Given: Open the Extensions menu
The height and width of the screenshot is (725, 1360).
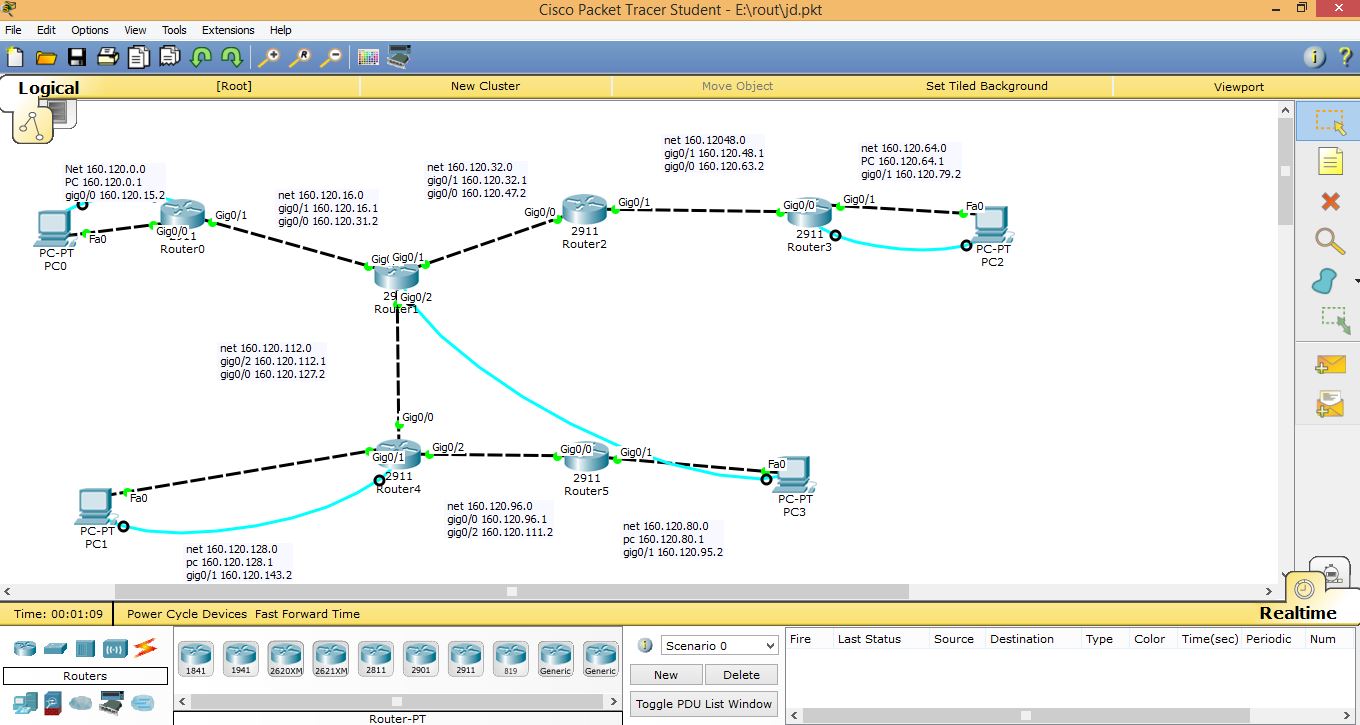Looking at the screenshot, I should [x=228, y=30].
